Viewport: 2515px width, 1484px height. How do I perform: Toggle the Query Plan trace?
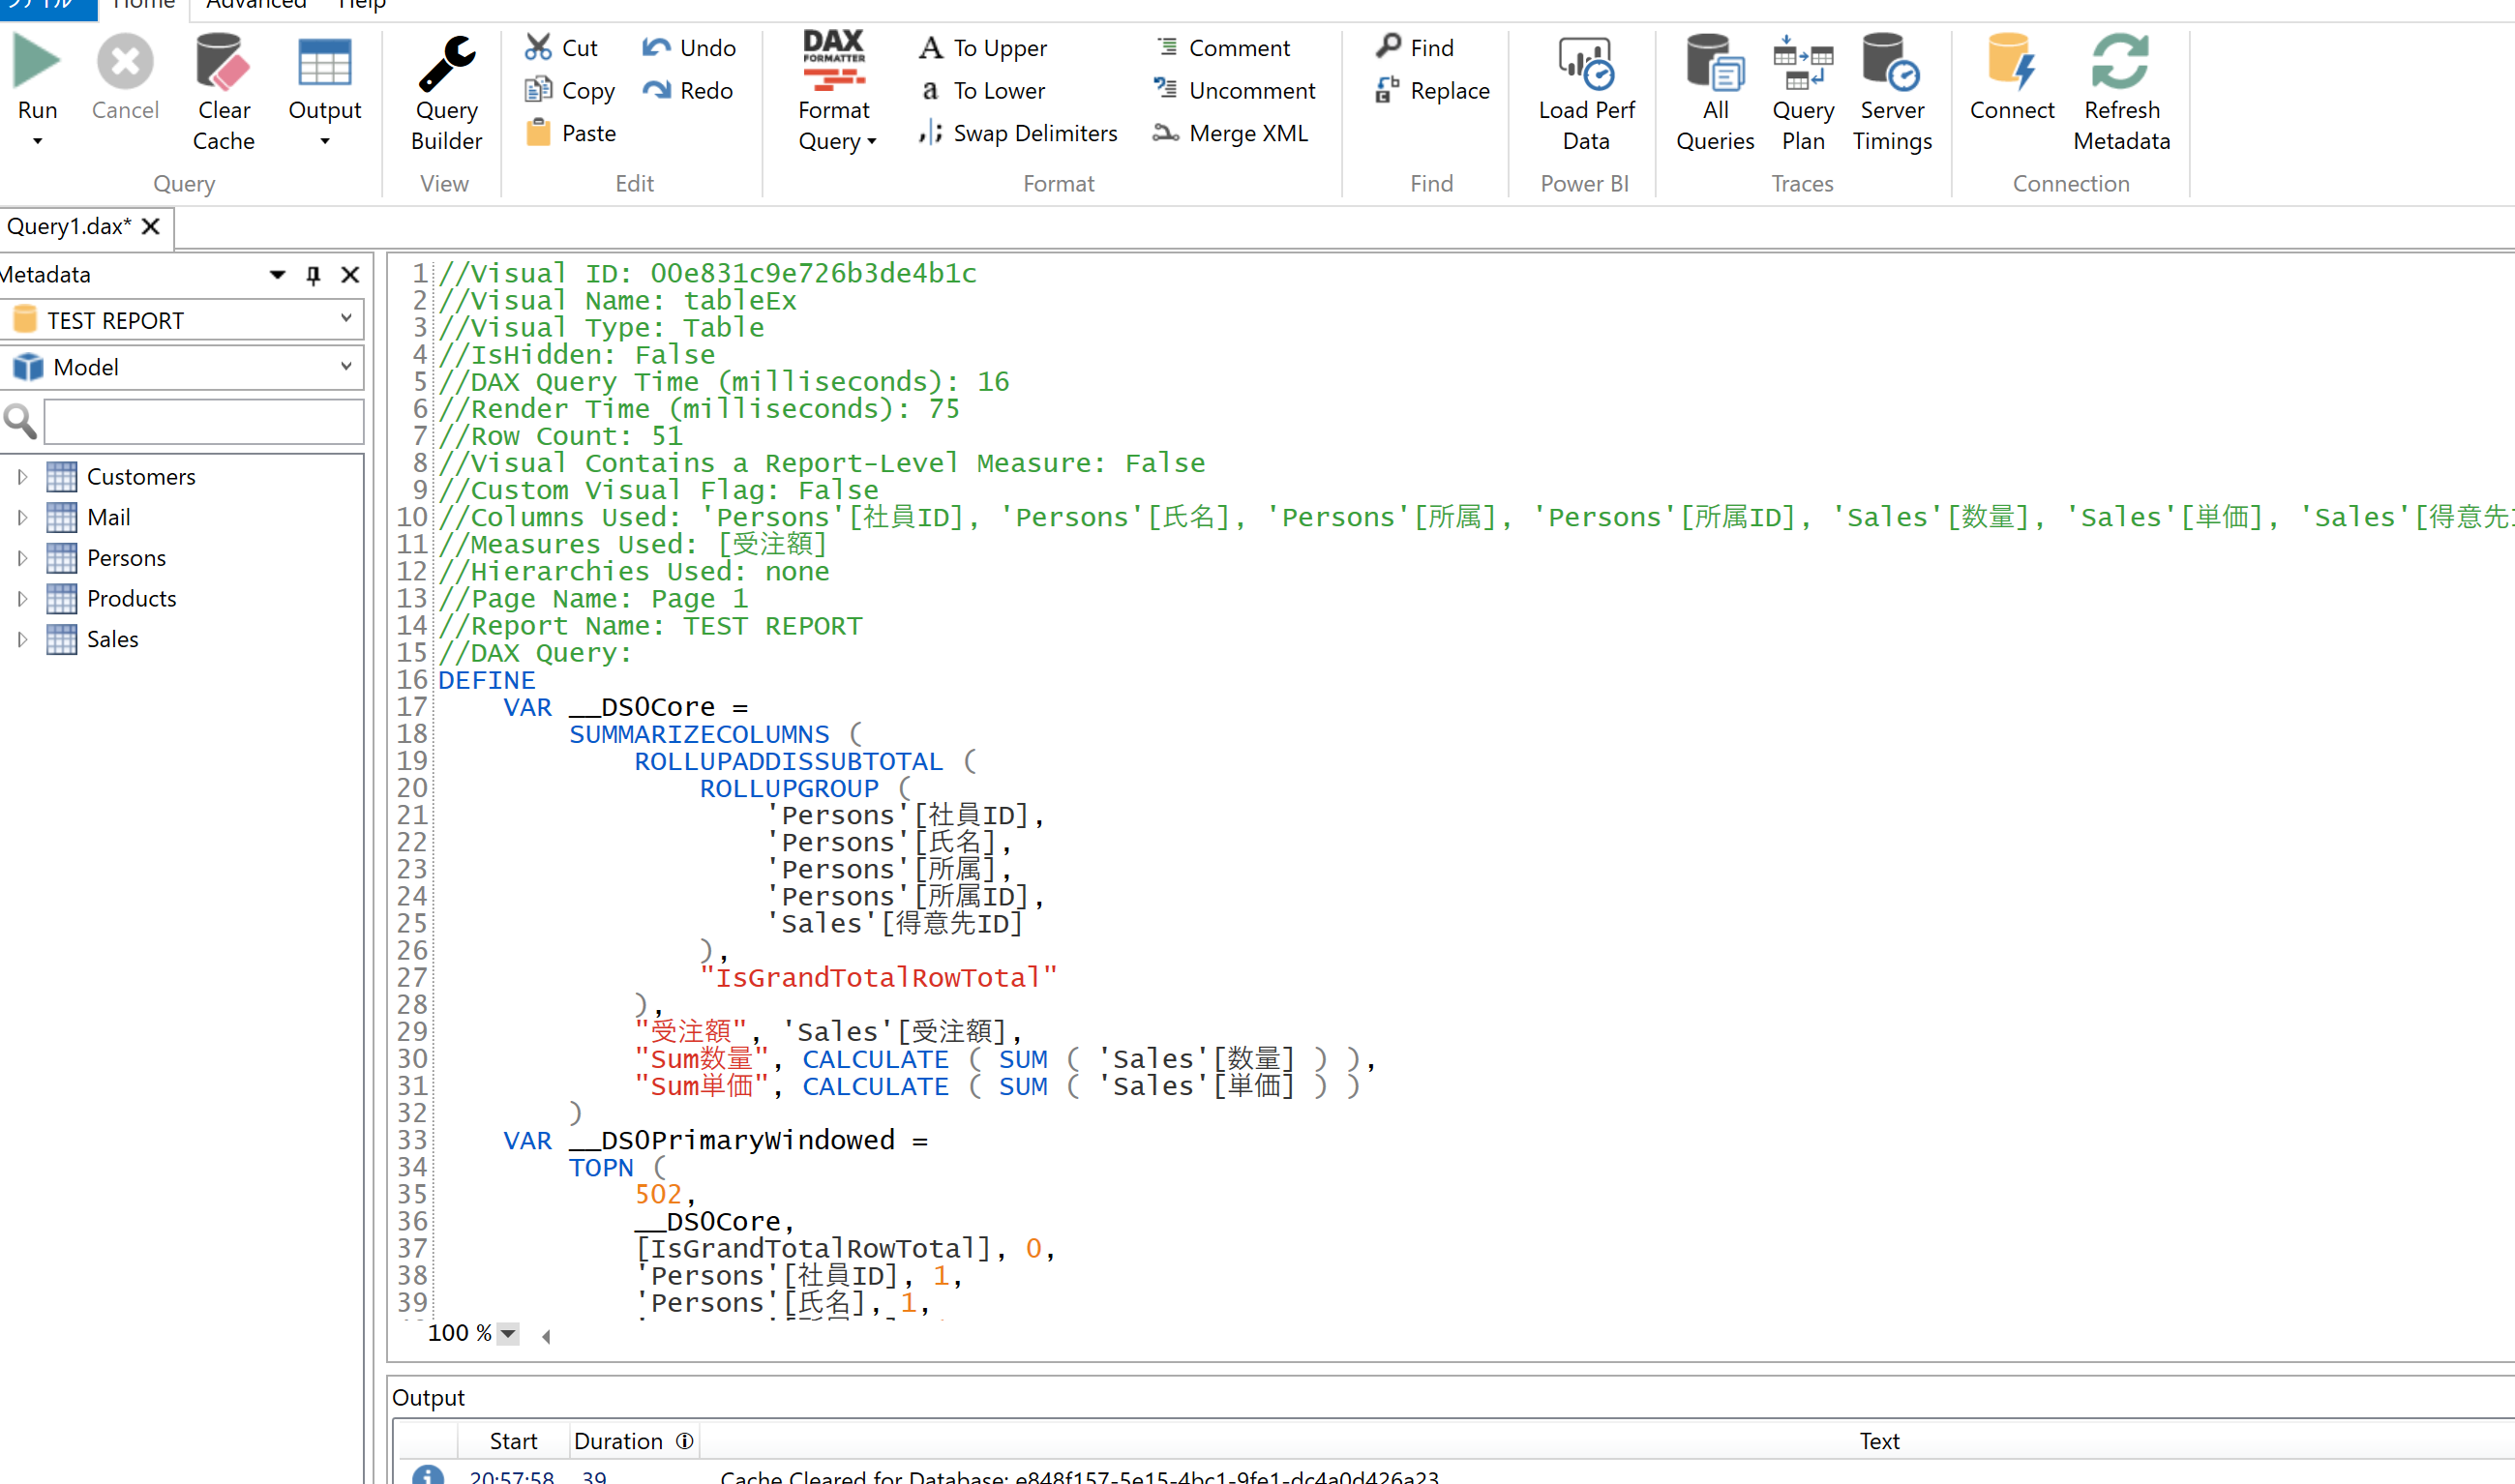point(1802,62)
